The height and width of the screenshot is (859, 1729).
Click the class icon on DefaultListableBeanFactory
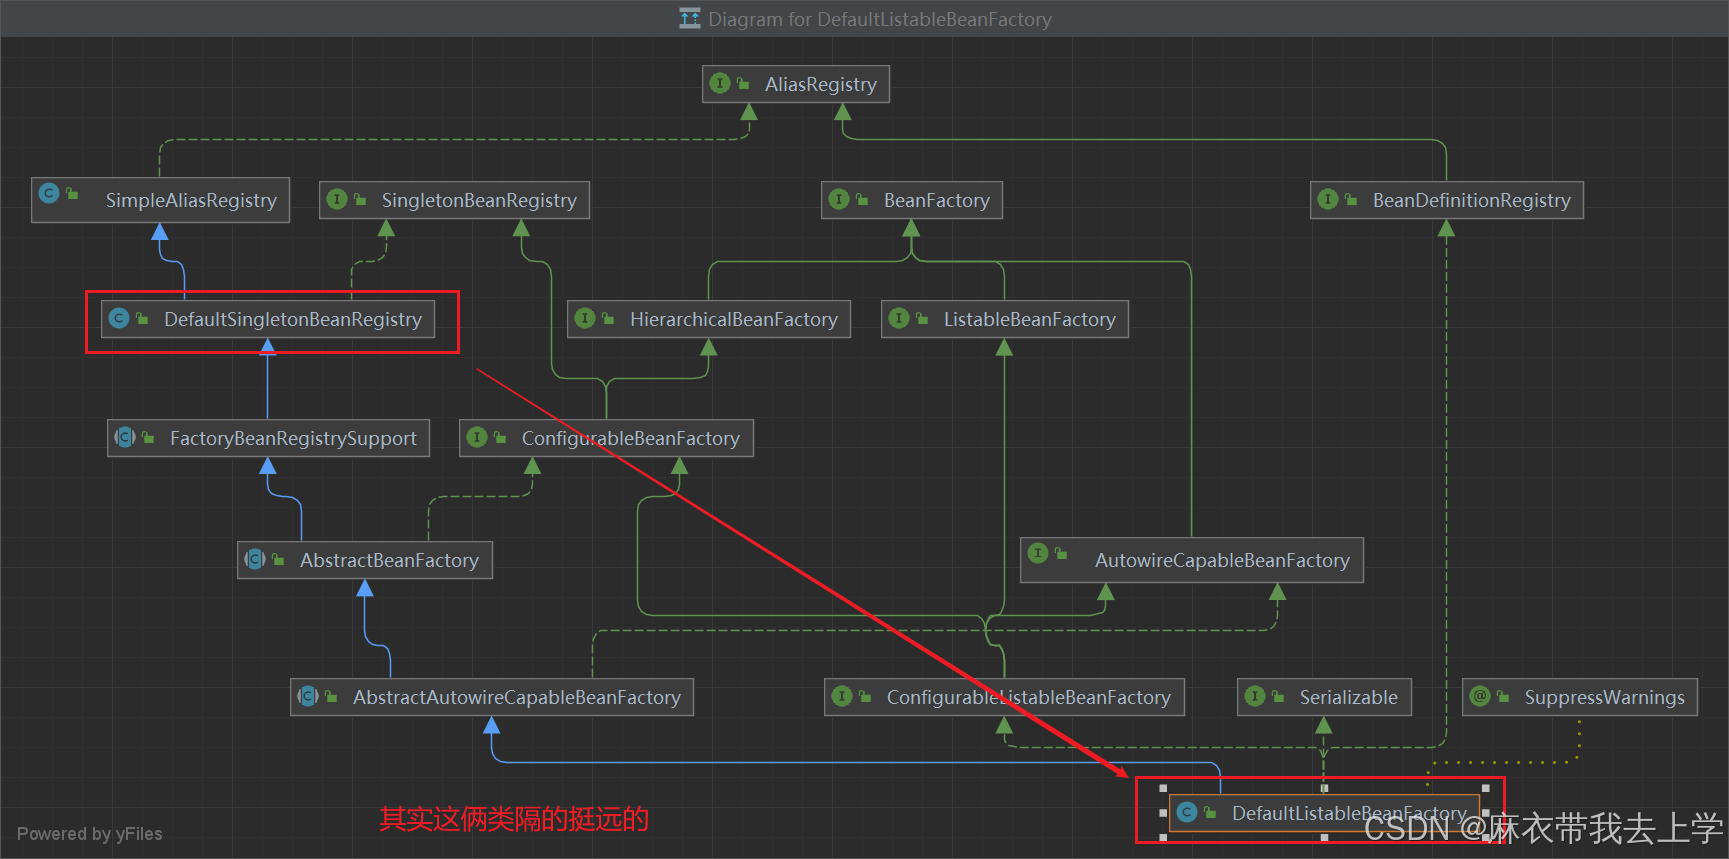(1187, 812)
